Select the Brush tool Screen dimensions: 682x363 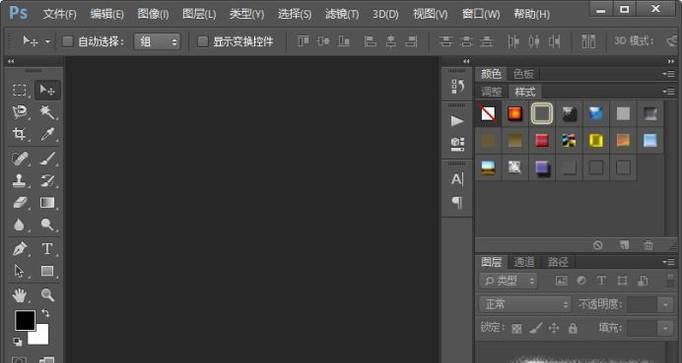(47, 159)
